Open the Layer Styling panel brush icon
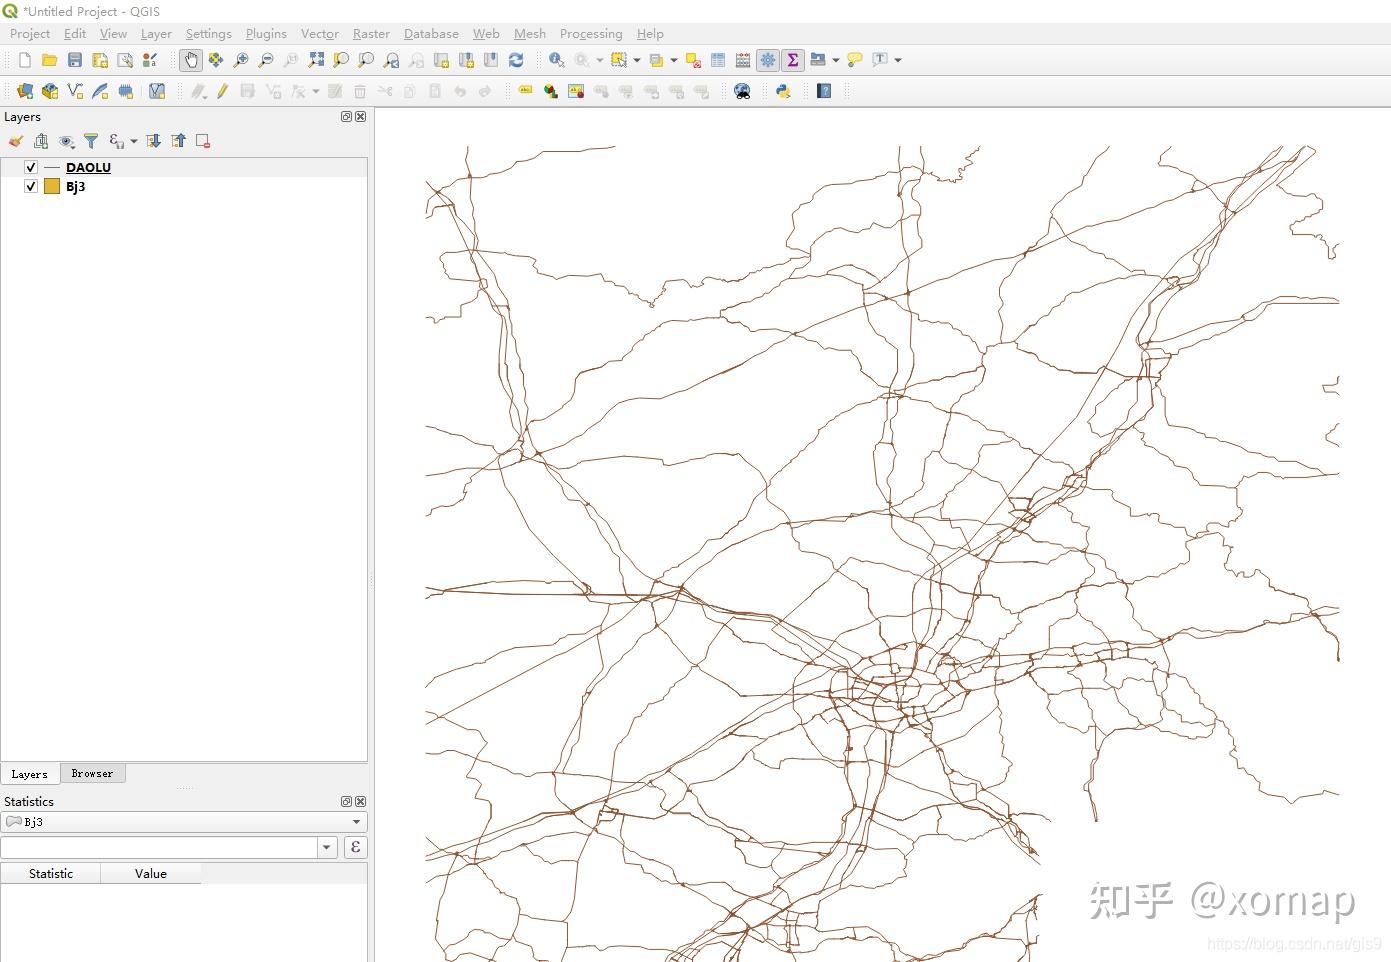The width and height of the screenshot is (1391, 962). [16, 141]
